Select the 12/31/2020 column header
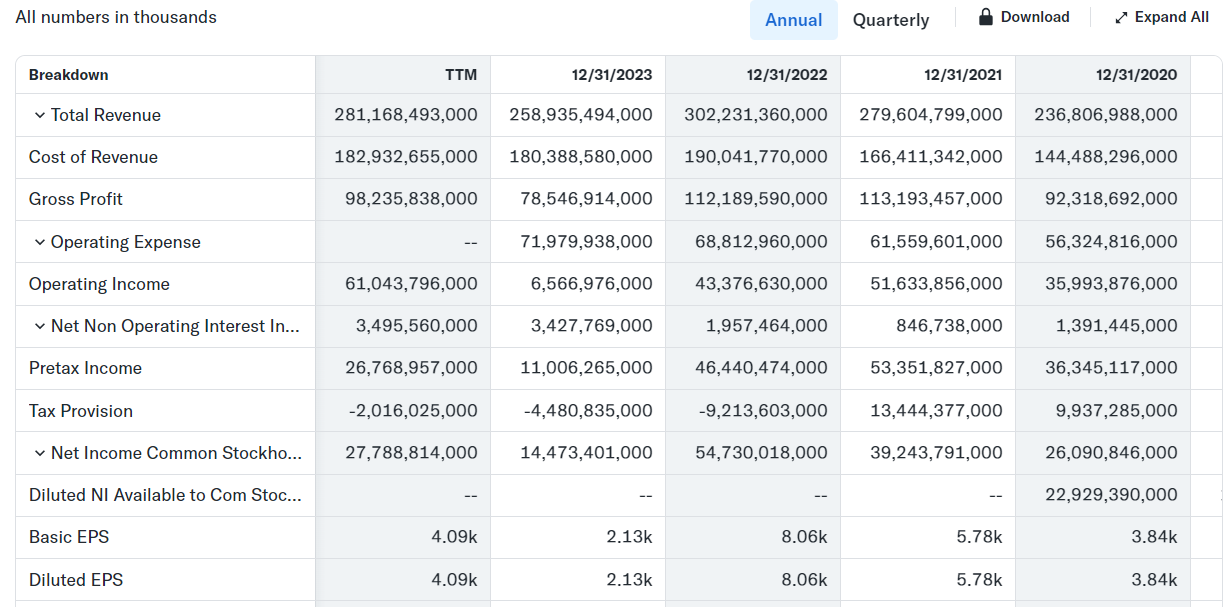 [1137, 75]
